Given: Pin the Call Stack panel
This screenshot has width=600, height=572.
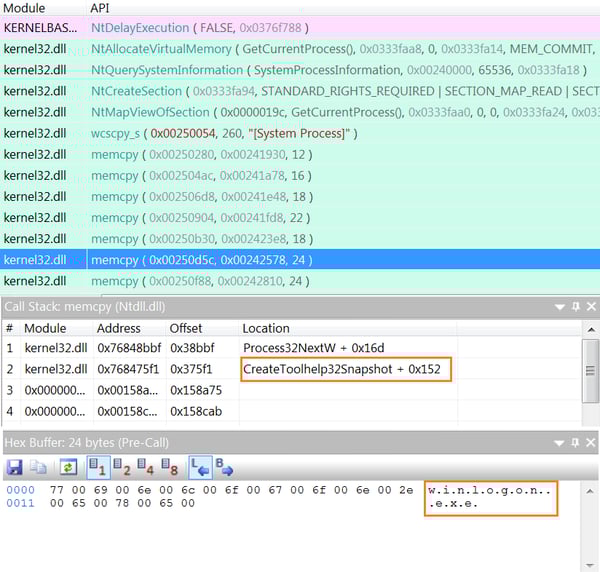Looking at the screenshot, I should pyautogui.click(x=576, y=306).
